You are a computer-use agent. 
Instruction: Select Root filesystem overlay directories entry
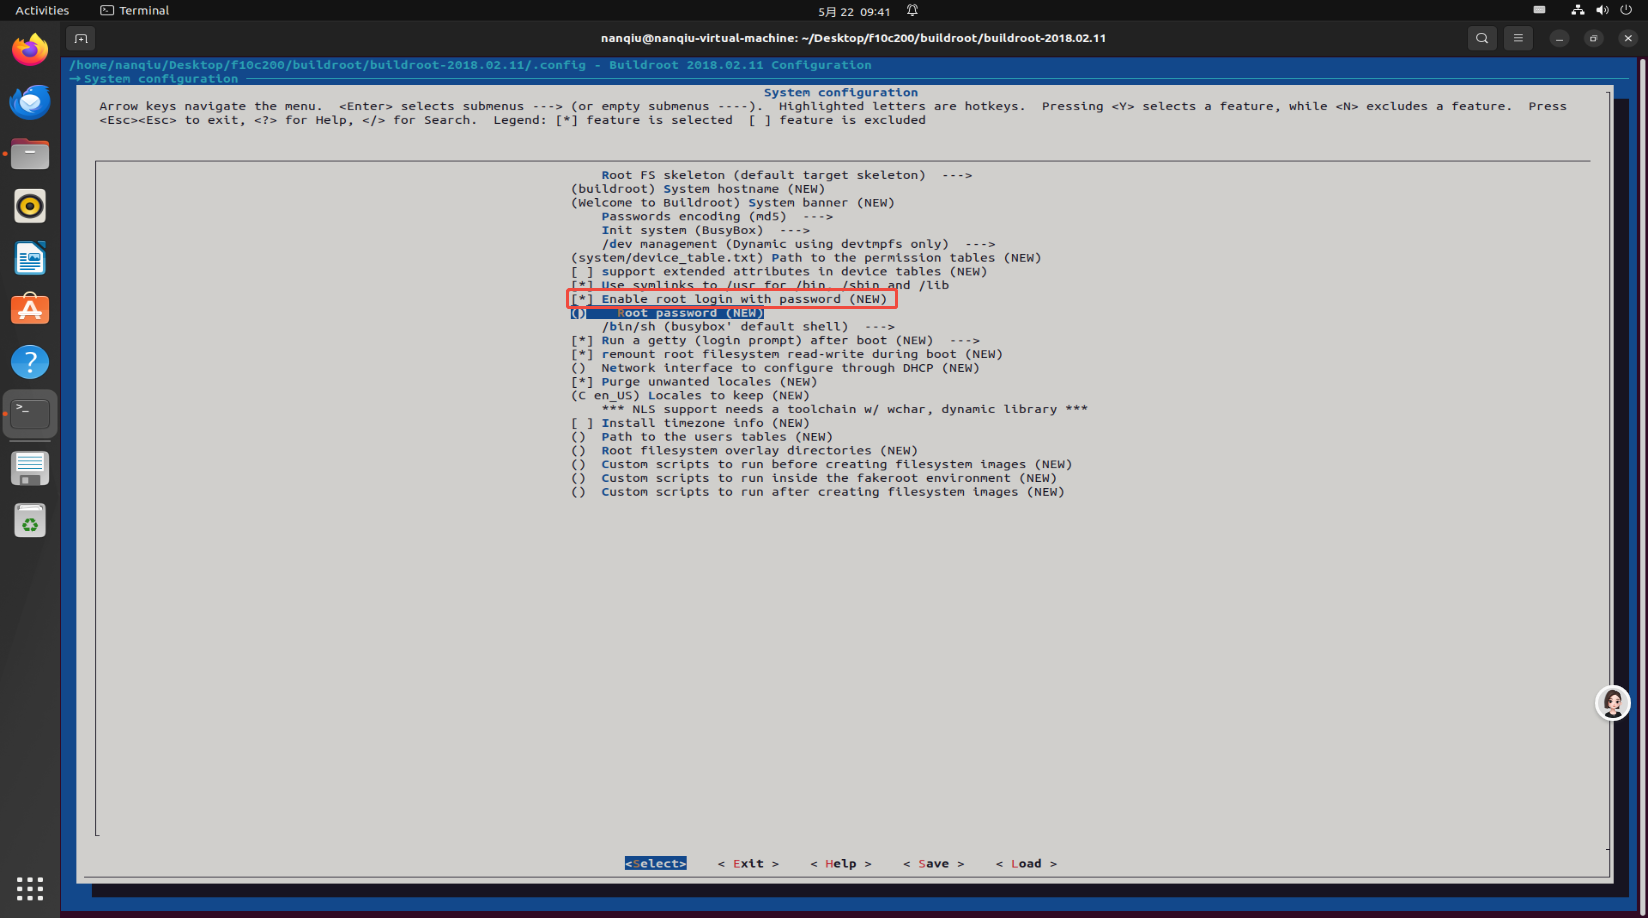(x=744, y=451)
